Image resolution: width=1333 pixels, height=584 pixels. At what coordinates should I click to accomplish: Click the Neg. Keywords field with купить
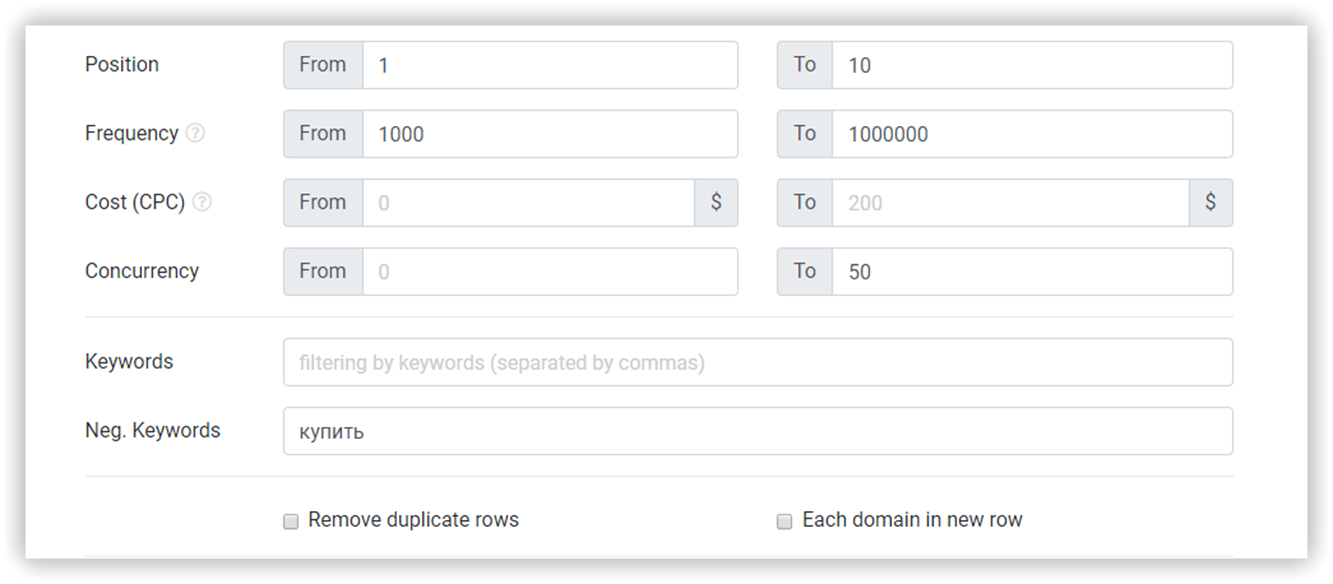click(758, 431)
